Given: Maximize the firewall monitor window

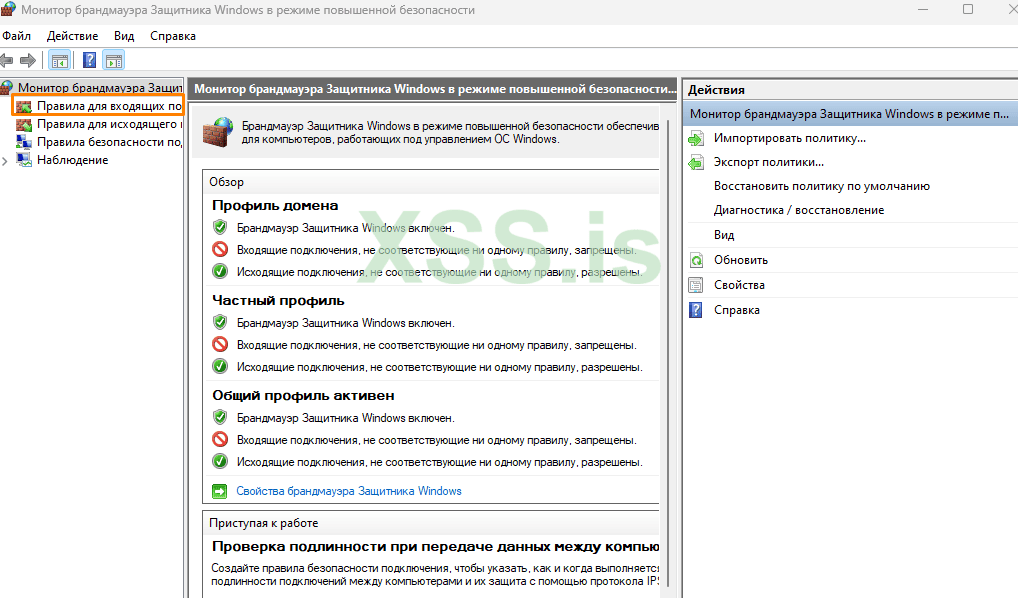Looking at the screenshot, I should coord(968,10).
